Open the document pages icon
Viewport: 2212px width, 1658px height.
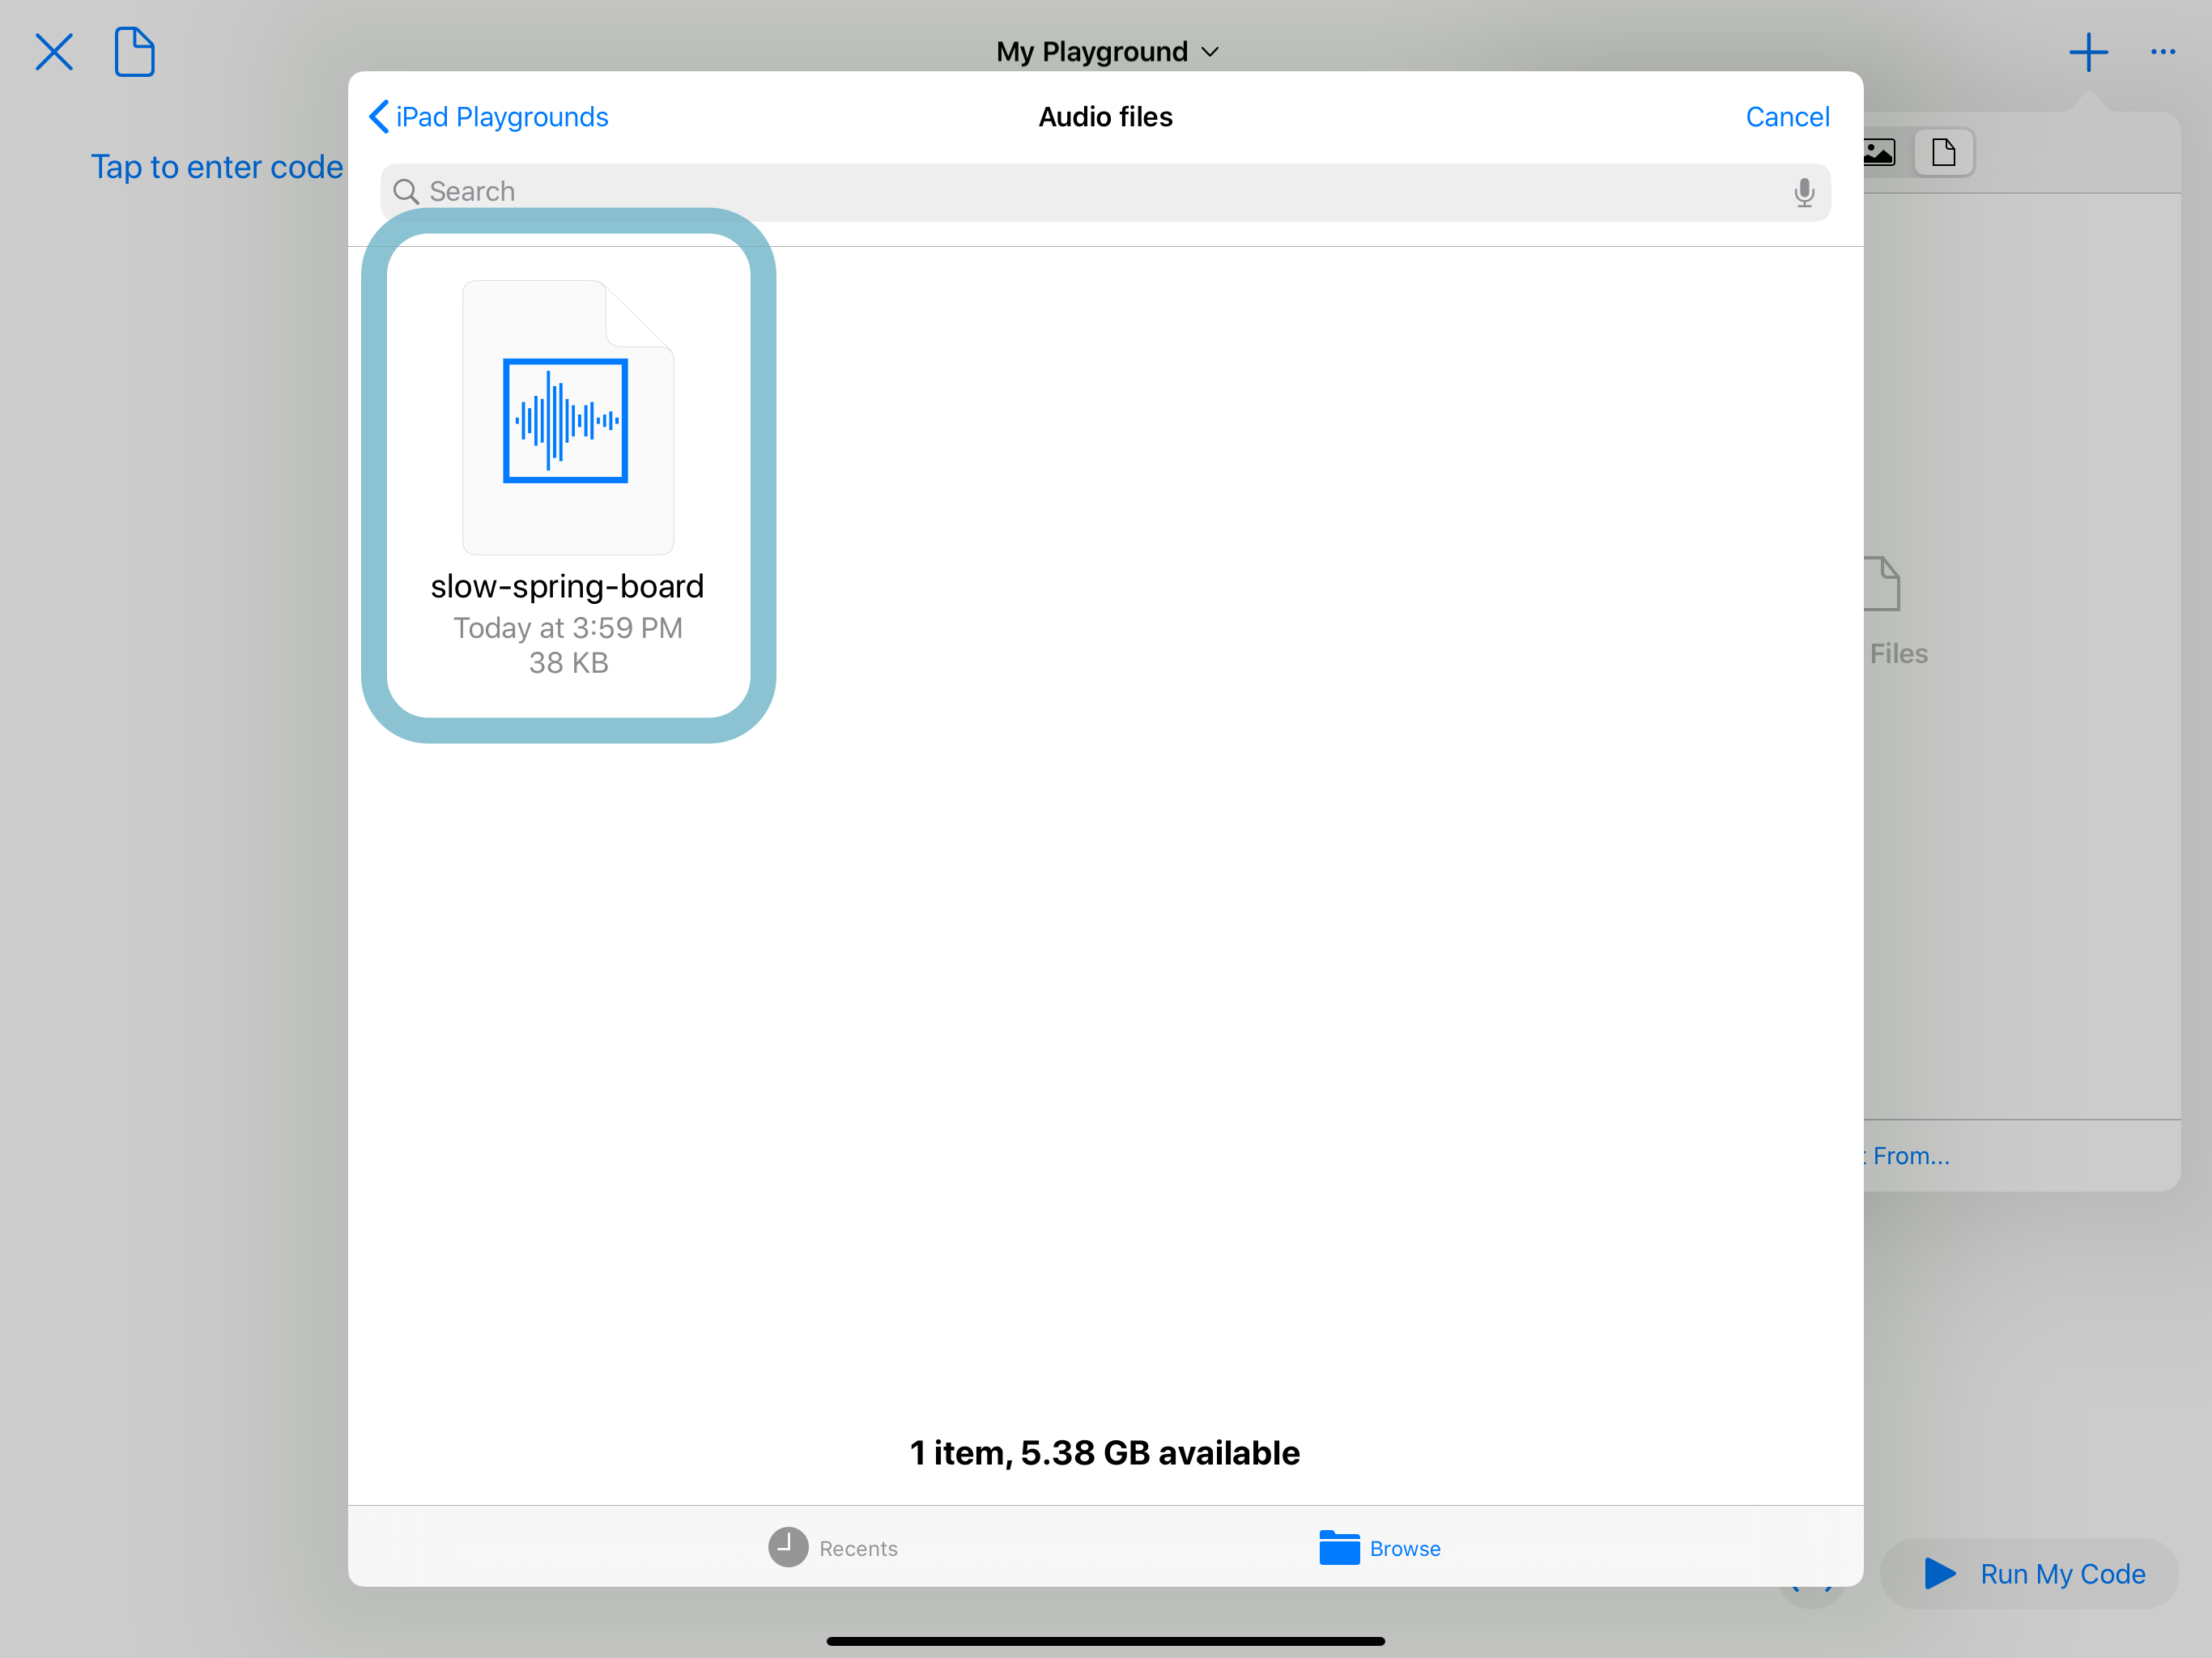point(134,52)
